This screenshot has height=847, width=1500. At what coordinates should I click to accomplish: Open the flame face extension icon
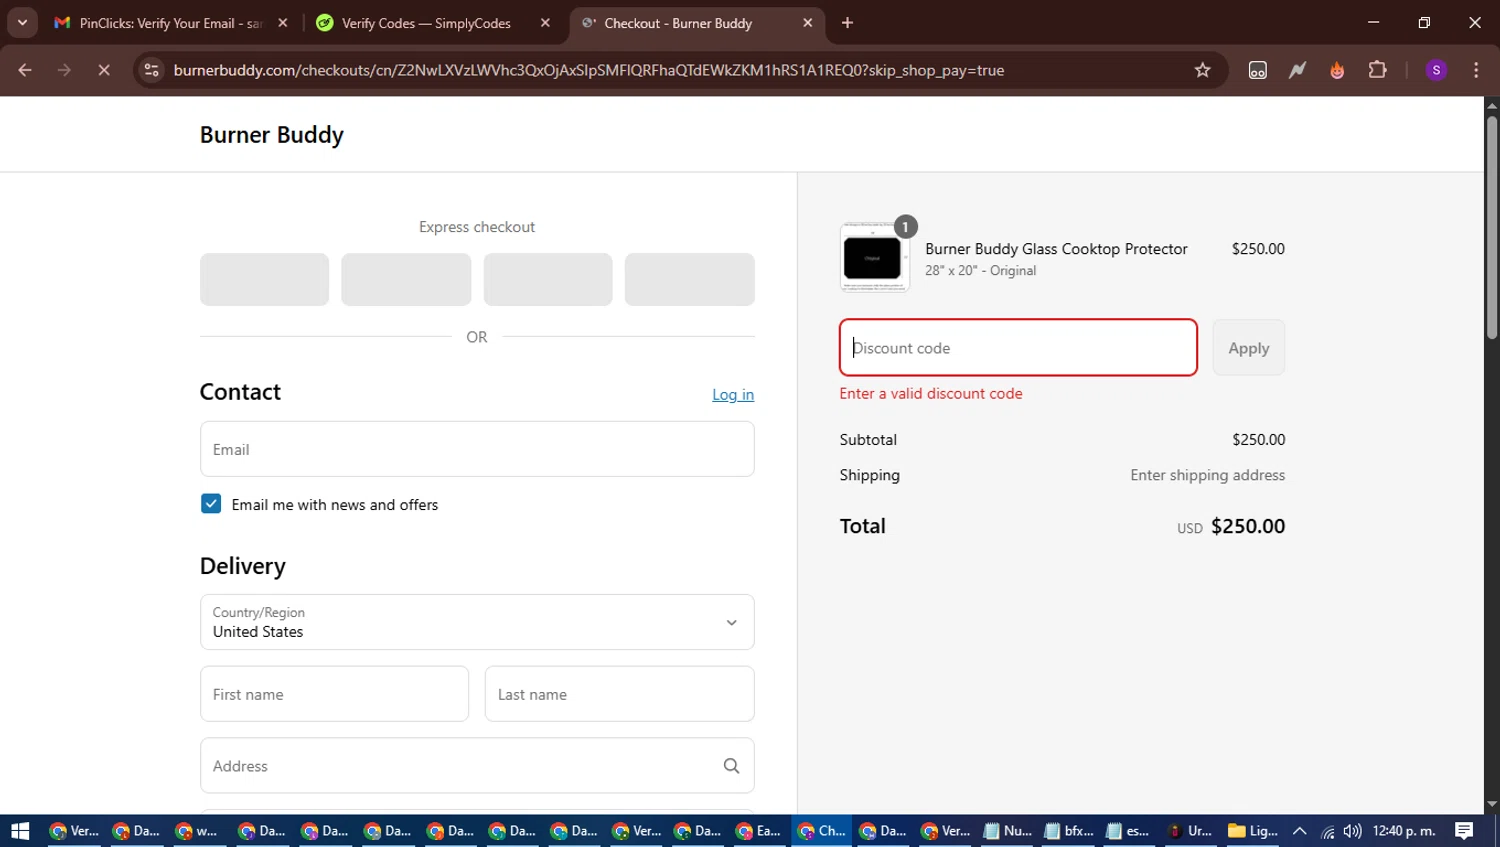click(x=1337, y=70)
